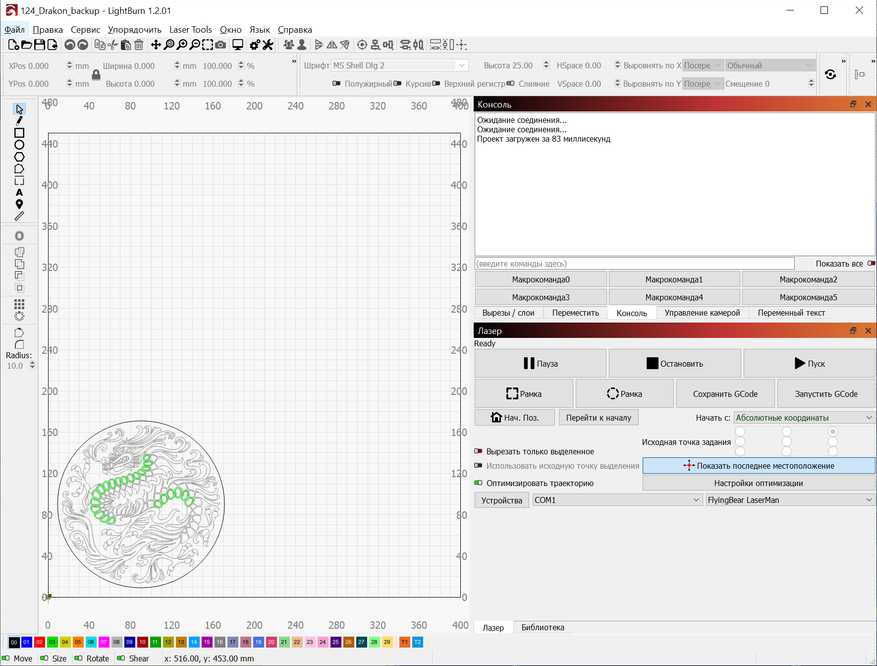Click the Save Project floppy icon
The height and width of the screenshot is (666, 877).
tap(39, 45)
